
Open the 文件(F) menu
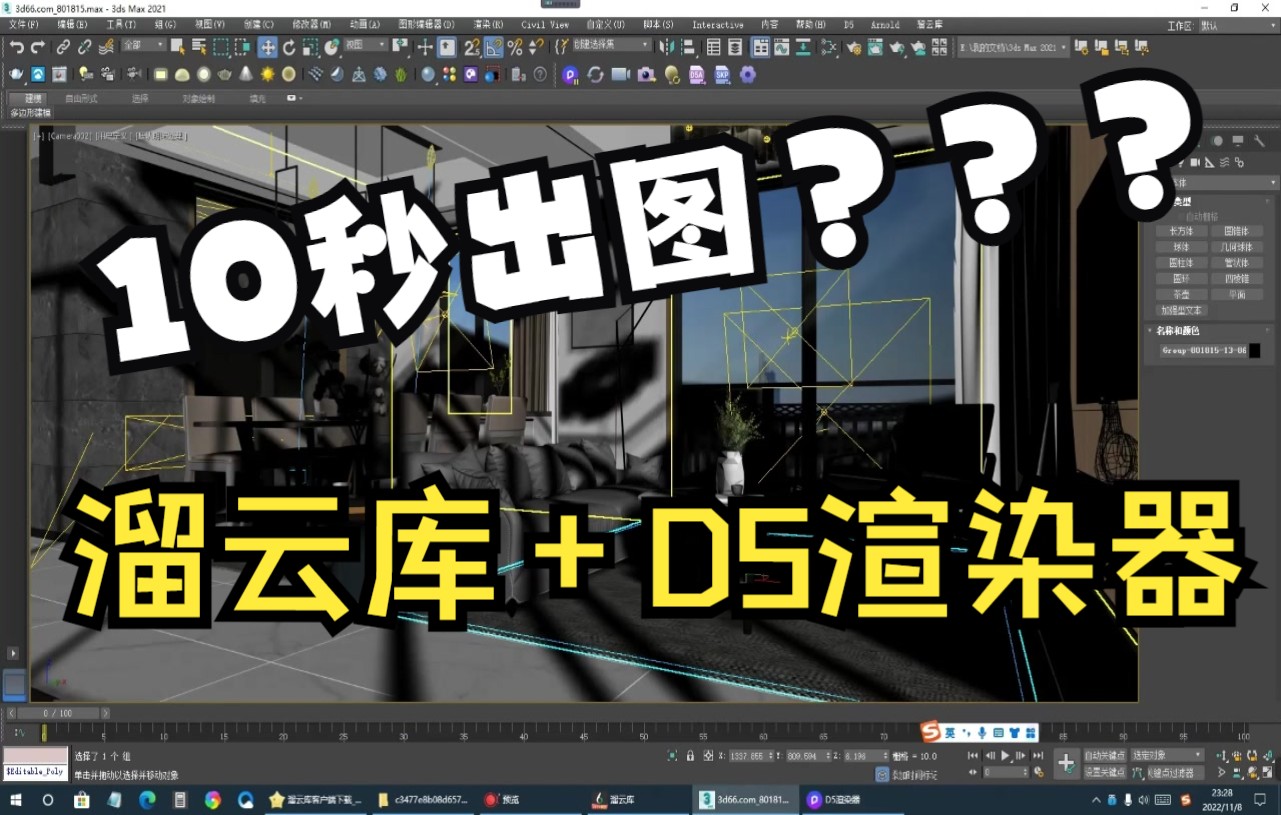coord(24,24)
